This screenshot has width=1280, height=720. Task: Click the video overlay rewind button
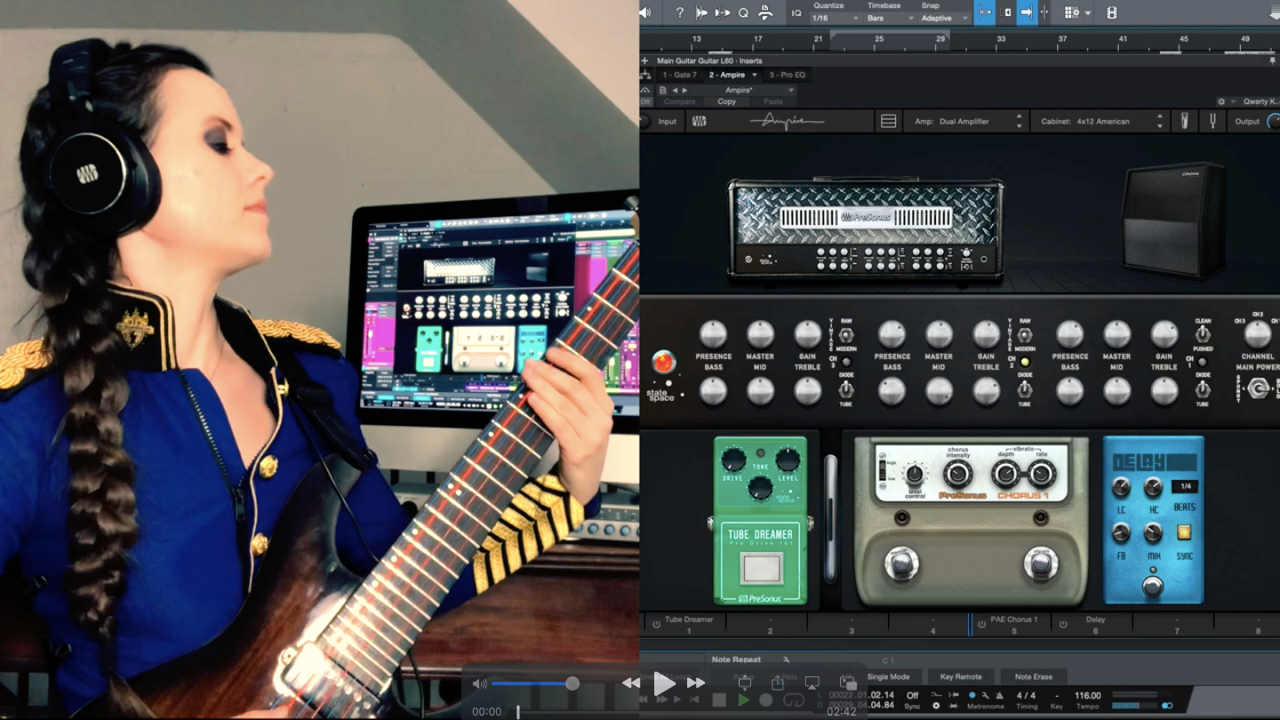(631, 683)
